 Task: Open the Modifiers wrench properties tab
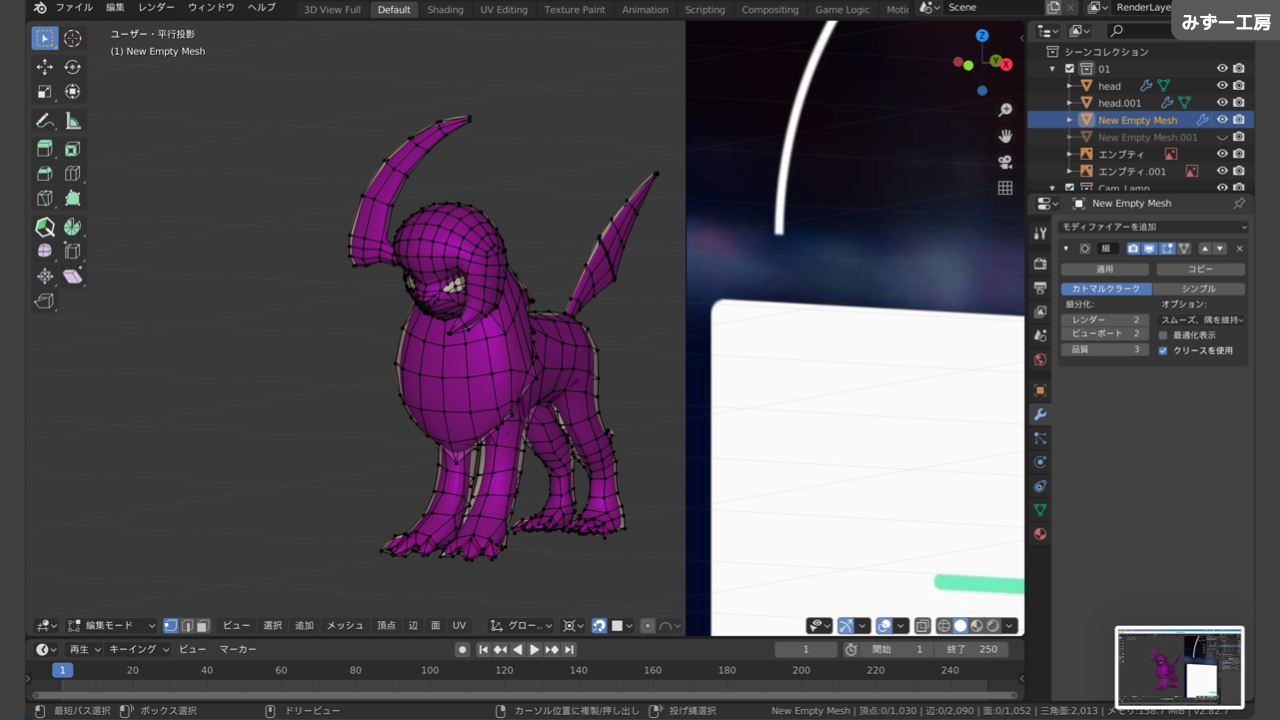(1040, 414)
